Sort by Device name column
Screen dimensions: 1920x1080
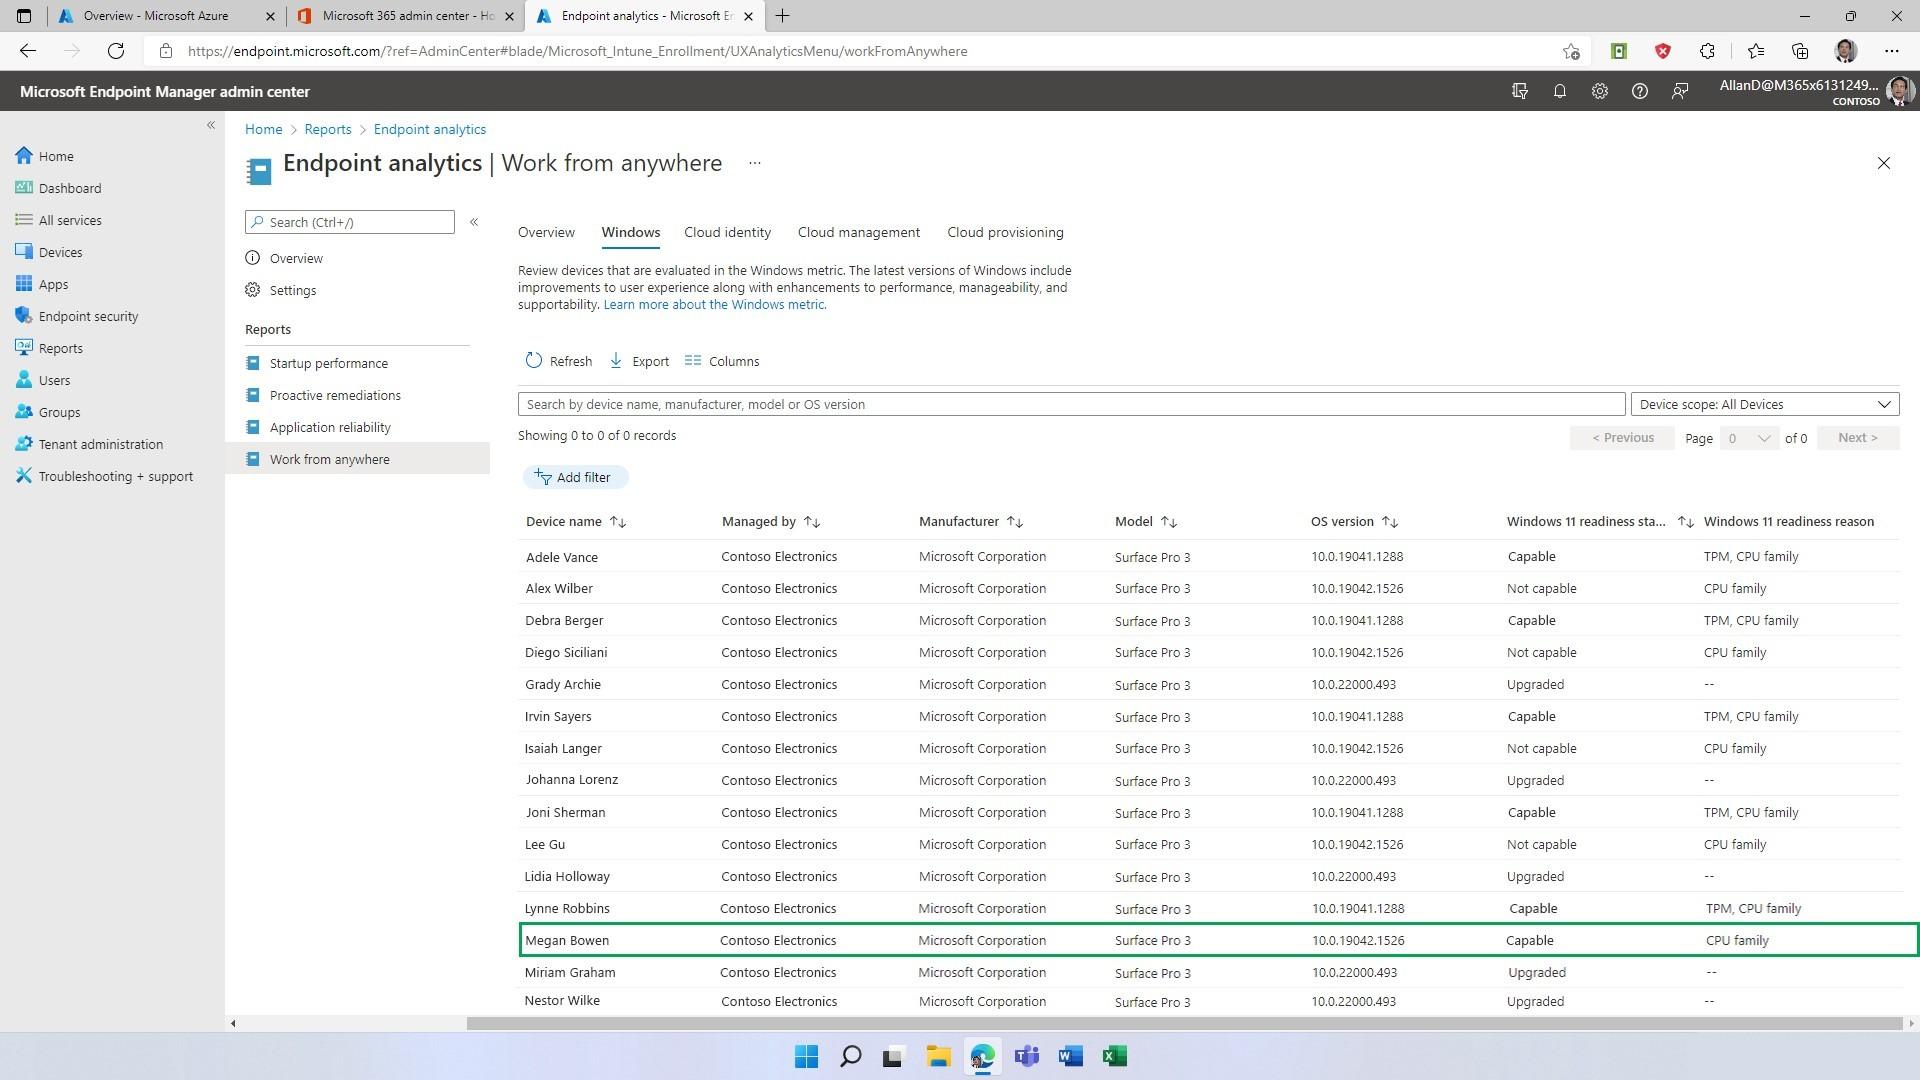(x=617, y=522)
